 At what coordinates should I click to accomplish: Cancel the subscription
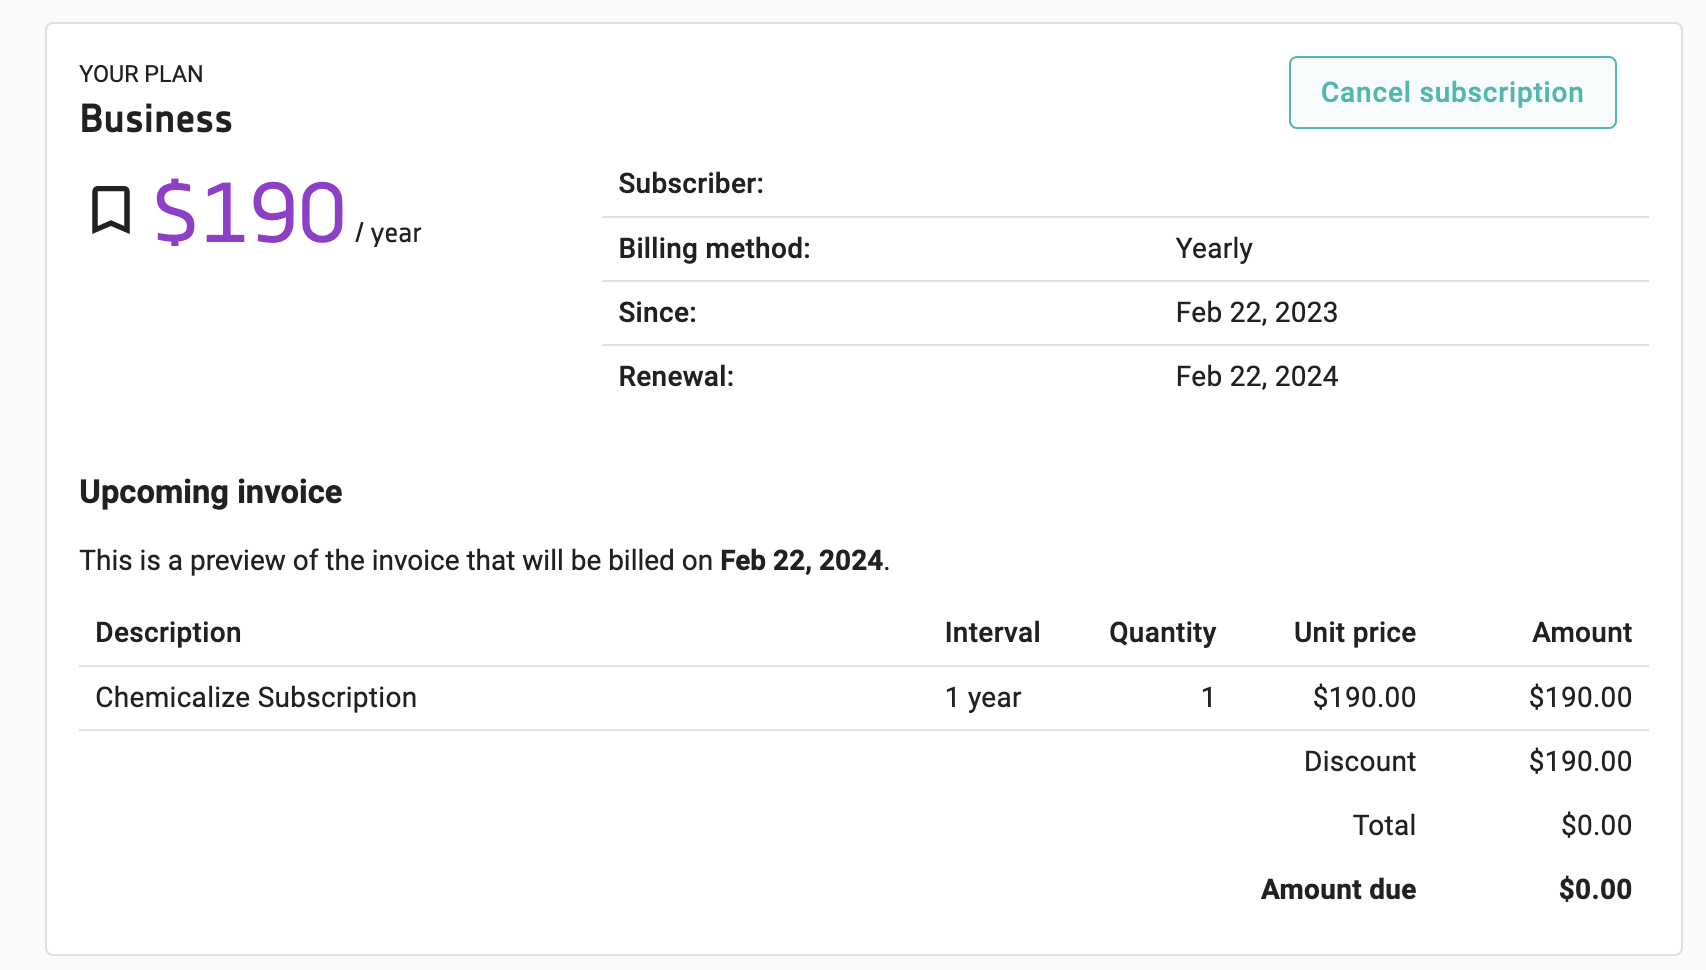click(x=1452, y=92)
